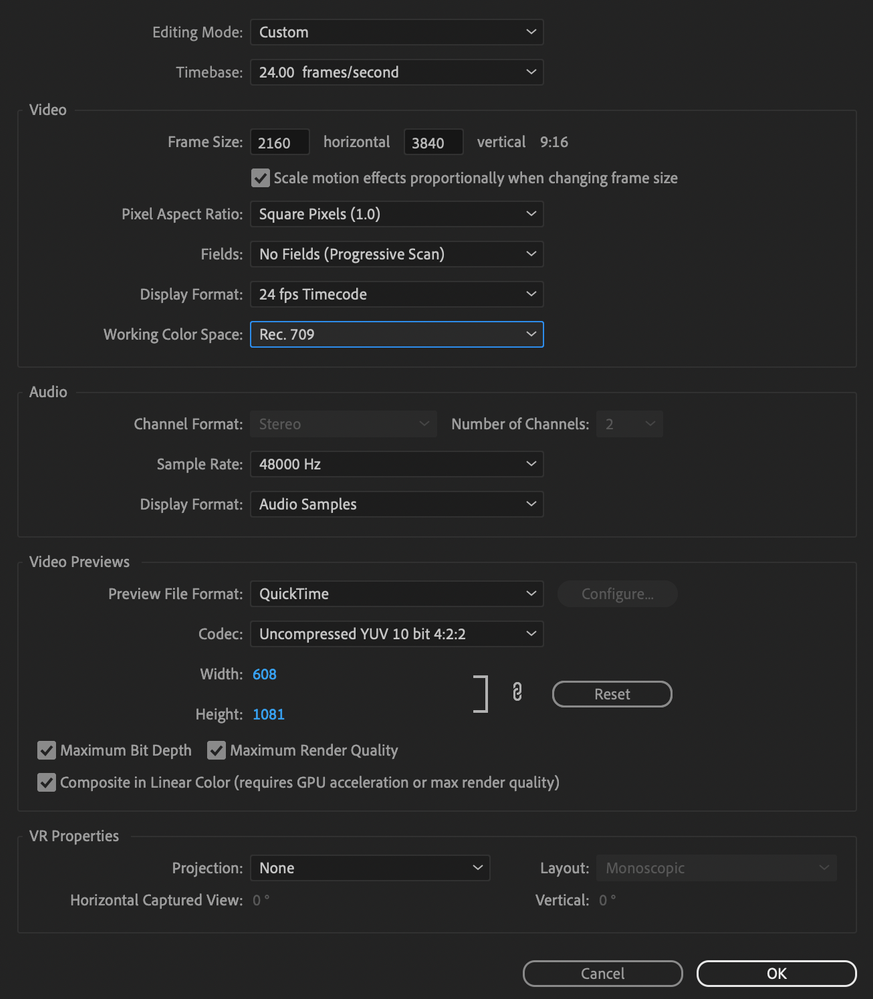The height and width of the screenshot is (999, 873).
Task: Open the VR Projection None dropdown
Action: [370, 868]
